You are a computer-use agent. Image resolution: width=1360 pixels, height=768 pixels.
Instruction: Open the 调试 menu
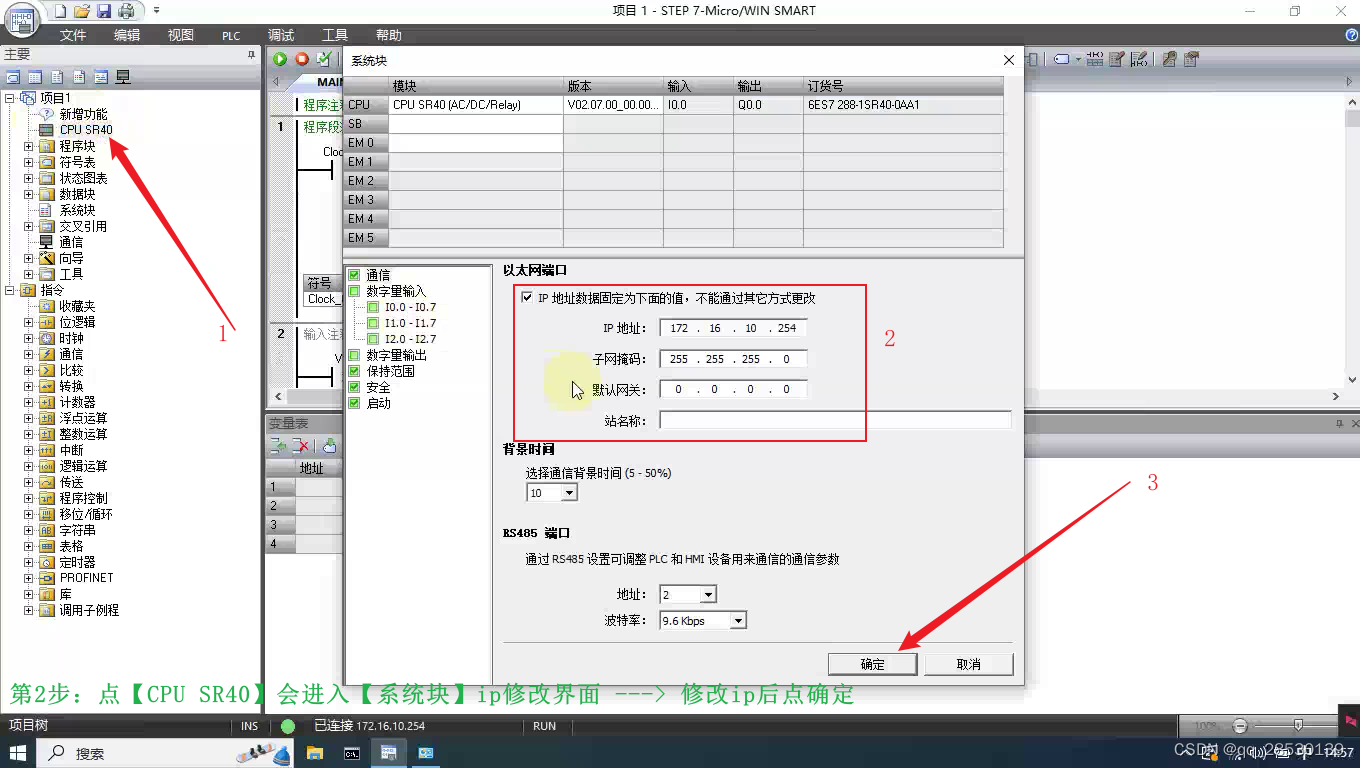(281, 35)
